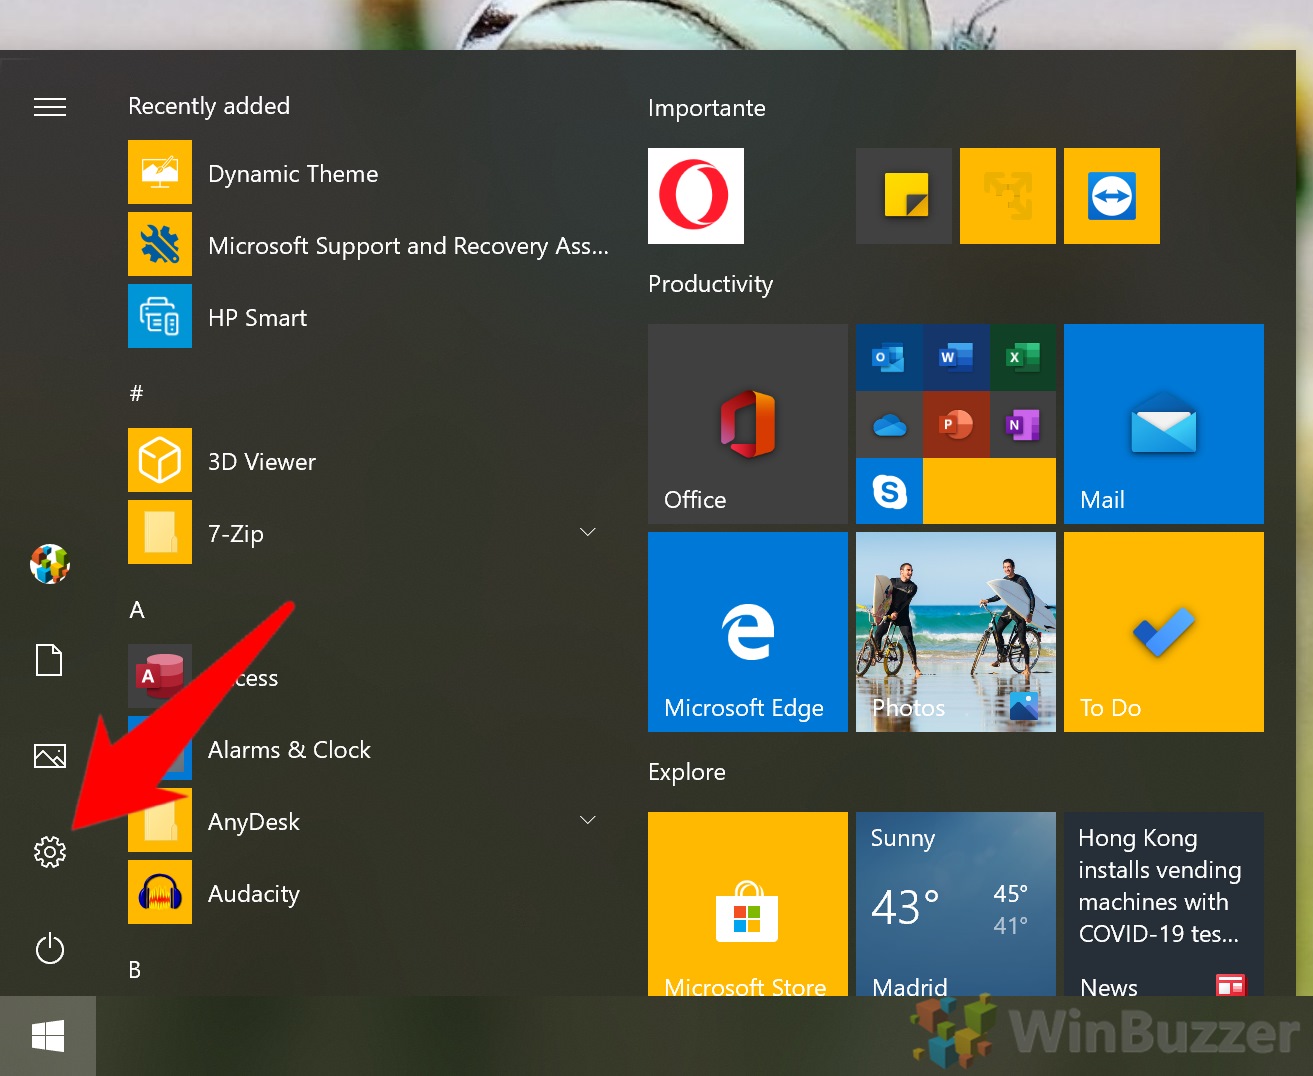Open the Pictures folder icon in sidebar
The image size is (1313, 1076).
pos(49,756)
